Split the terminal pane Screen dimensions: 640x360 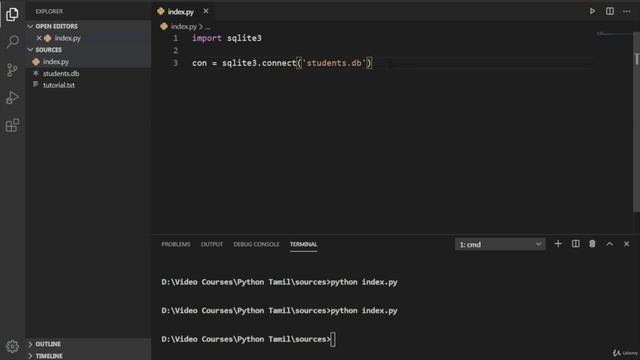coord(576,244)
